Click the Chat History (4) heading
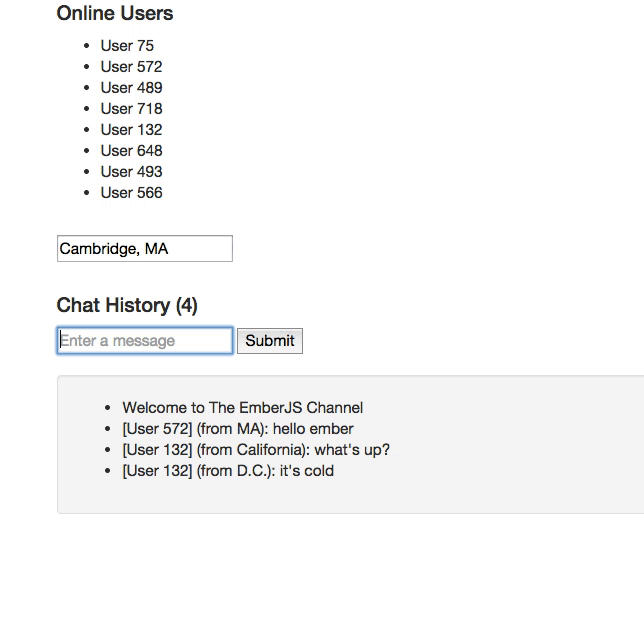 click(127, 306)
